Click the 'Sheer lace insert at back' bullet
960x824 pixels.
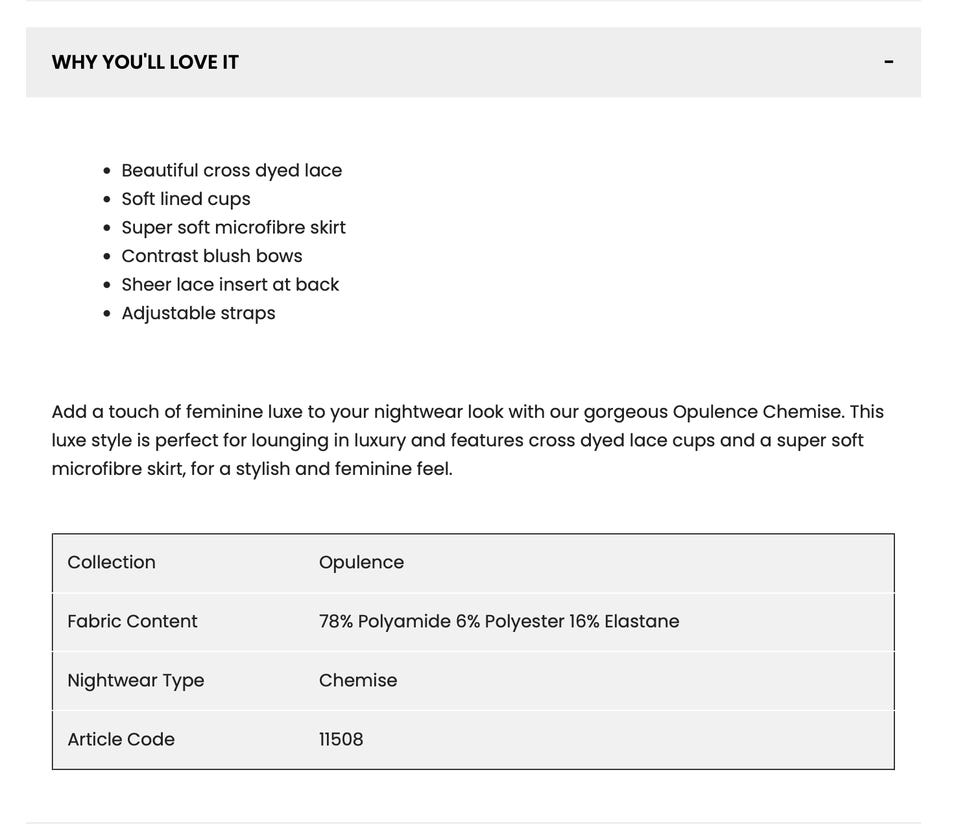230,284
